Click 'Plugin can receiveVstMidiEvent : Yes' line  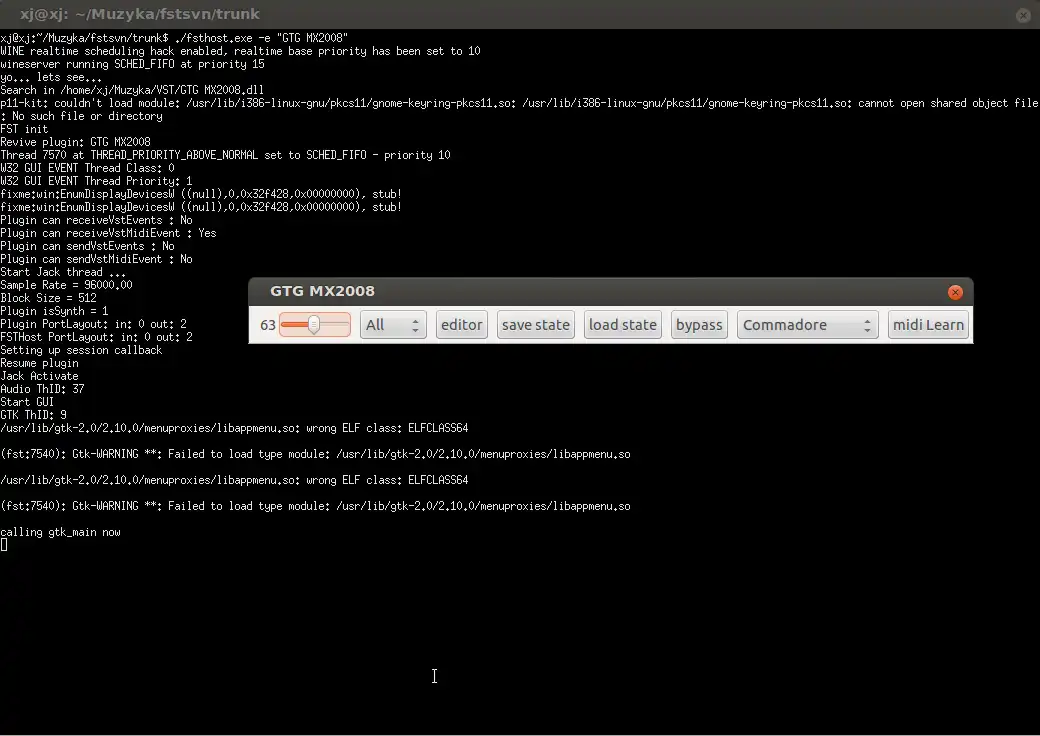tap(108, 233)
